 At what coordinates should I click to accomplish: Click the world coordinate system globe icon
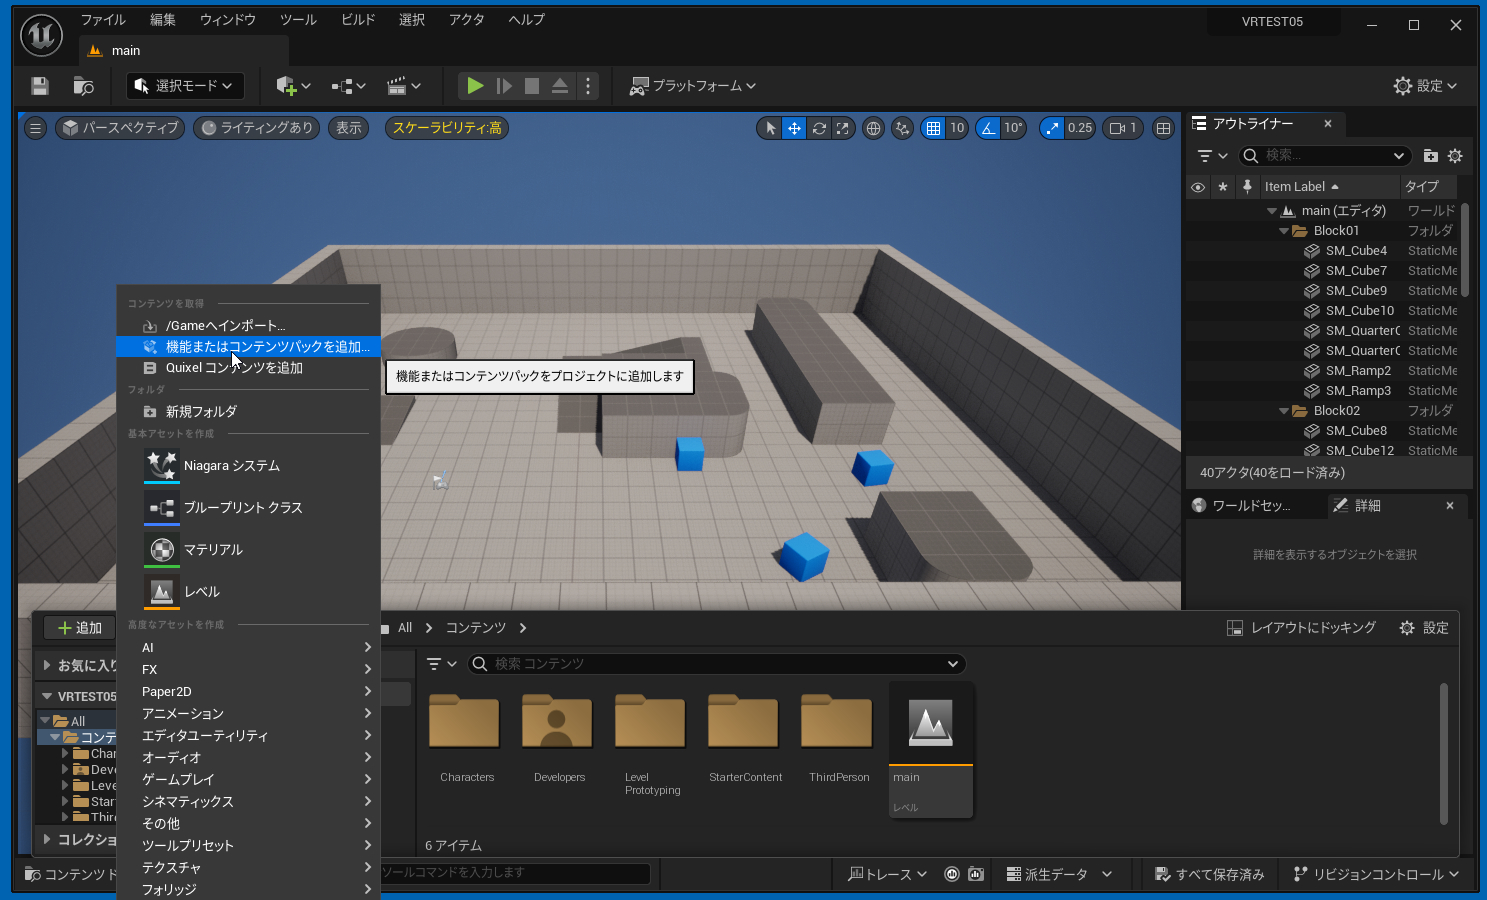click(x=873, y=128)
